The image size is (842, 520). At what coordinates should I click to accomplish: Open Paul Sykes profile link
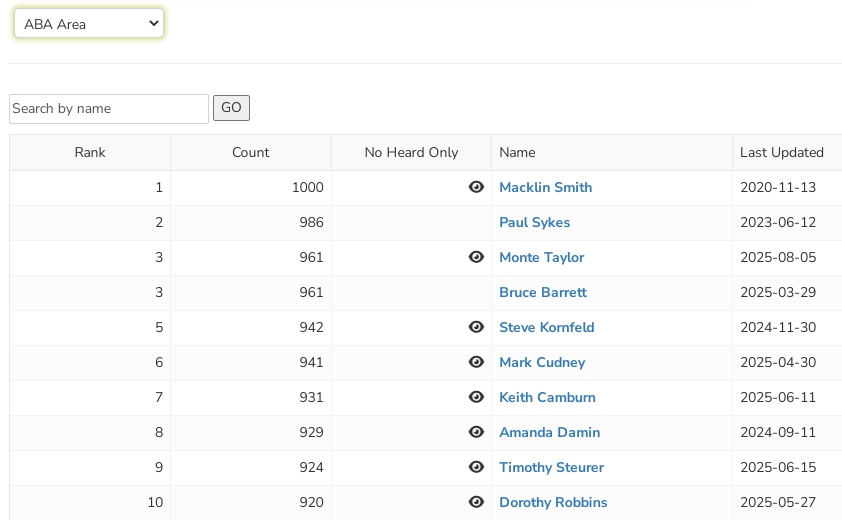point(534,222)
